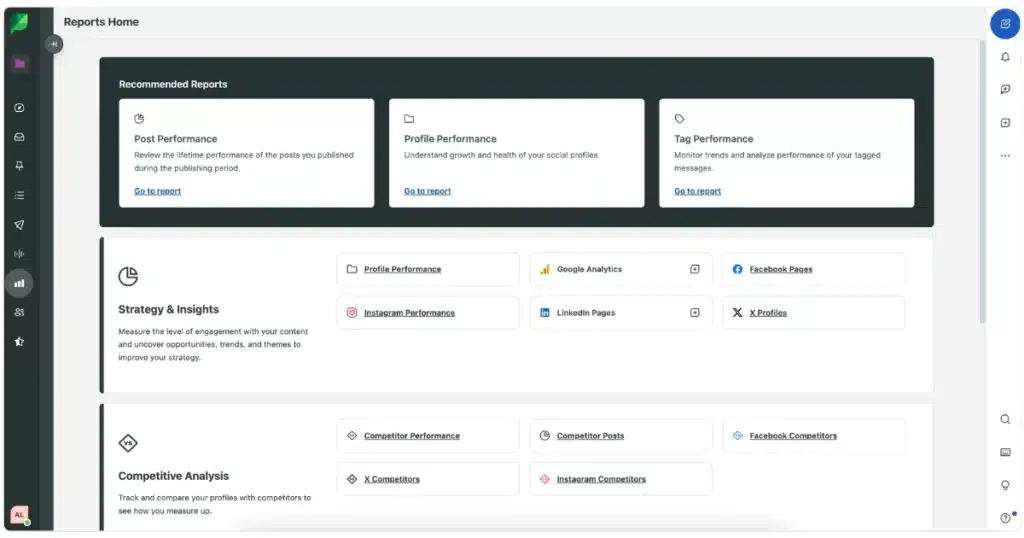The image size is (1024, 538).
Task: Click the Recommended Reports heading
Action: 173,84
